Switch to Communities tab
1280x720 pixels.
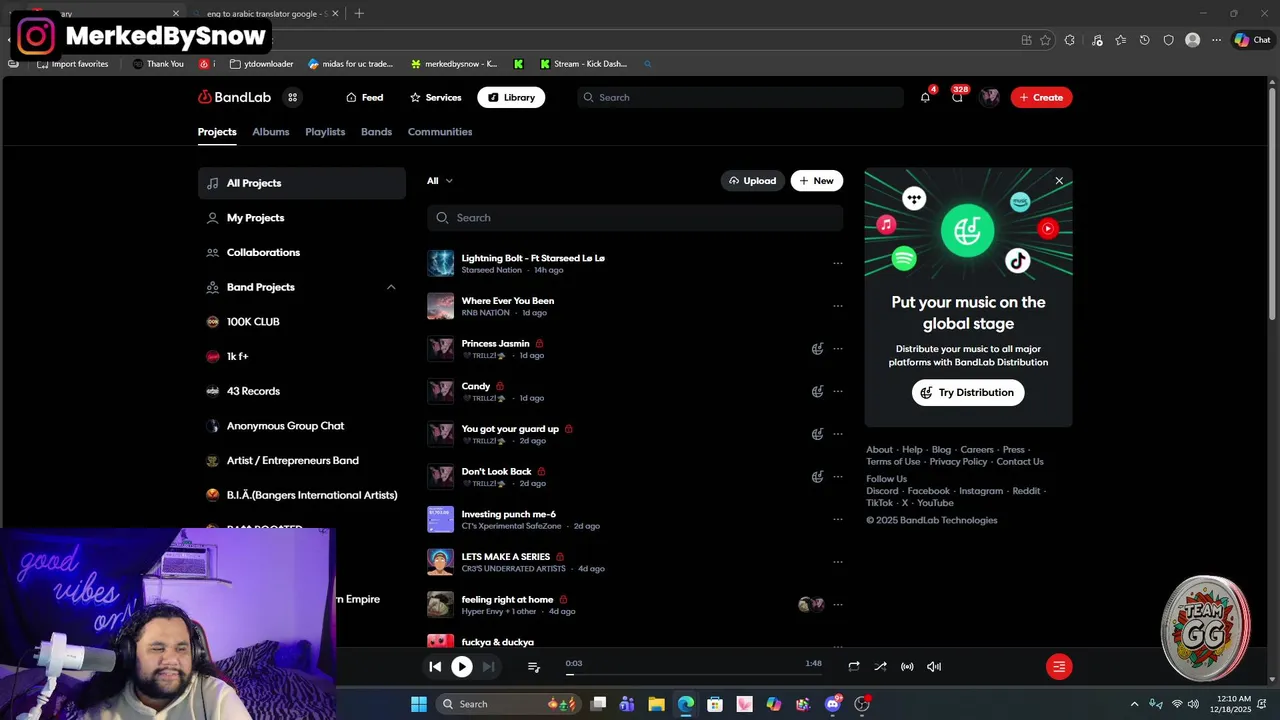pos(440,132)
